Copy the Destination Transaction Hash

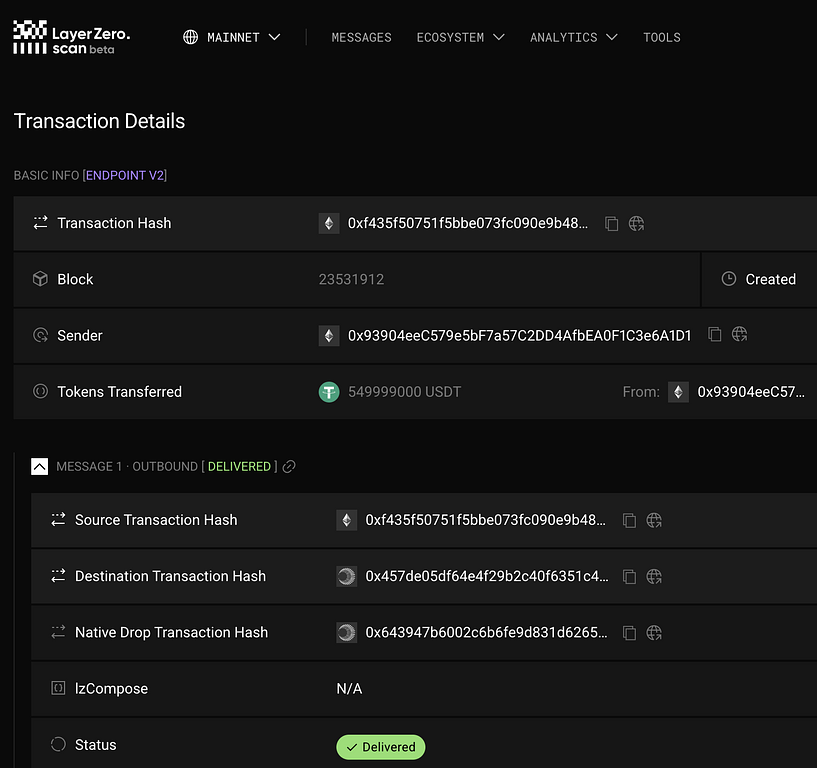pos(629,576)
